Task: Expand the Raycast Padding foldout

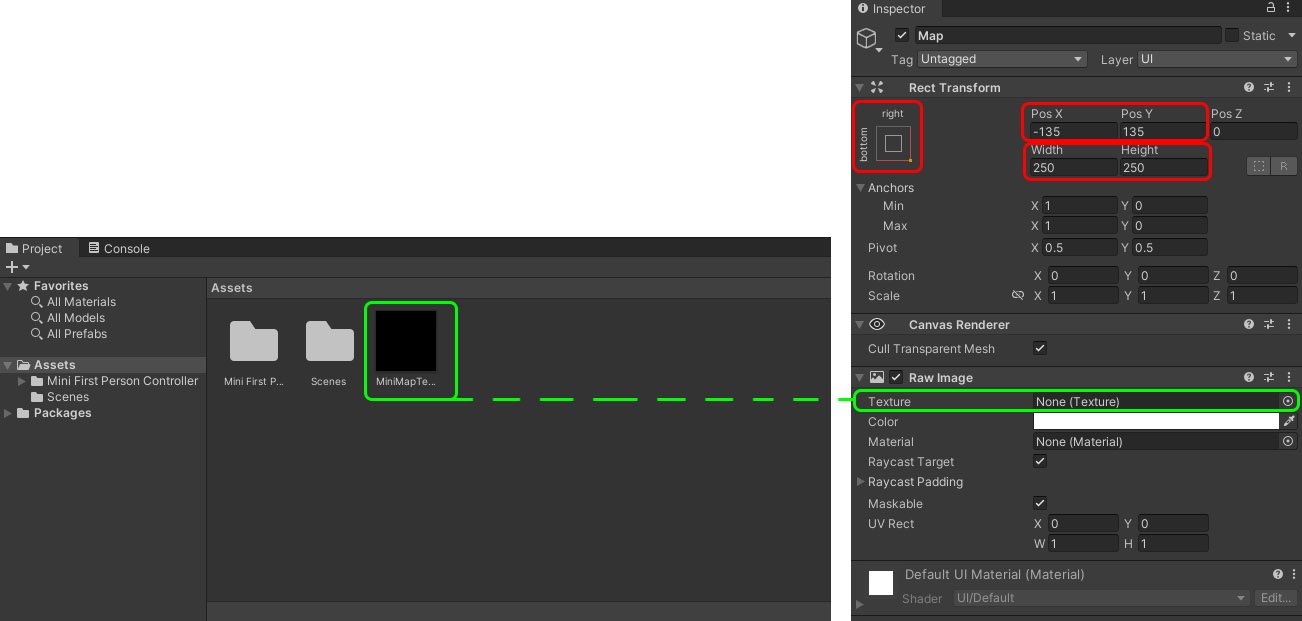Action: tap(860, 482)
